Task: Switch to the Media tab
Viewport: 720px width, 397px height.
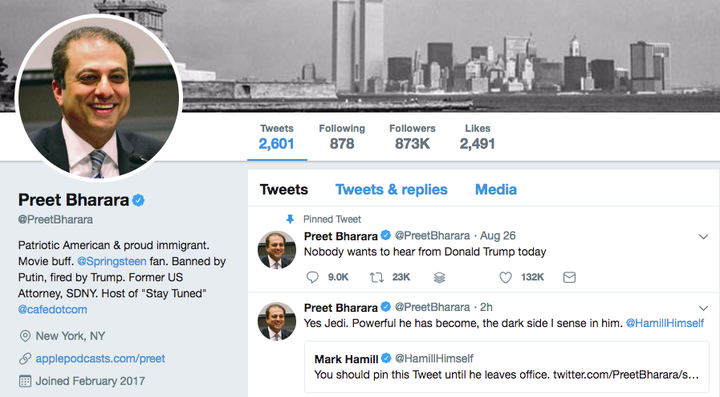Action: pos(495,190)
